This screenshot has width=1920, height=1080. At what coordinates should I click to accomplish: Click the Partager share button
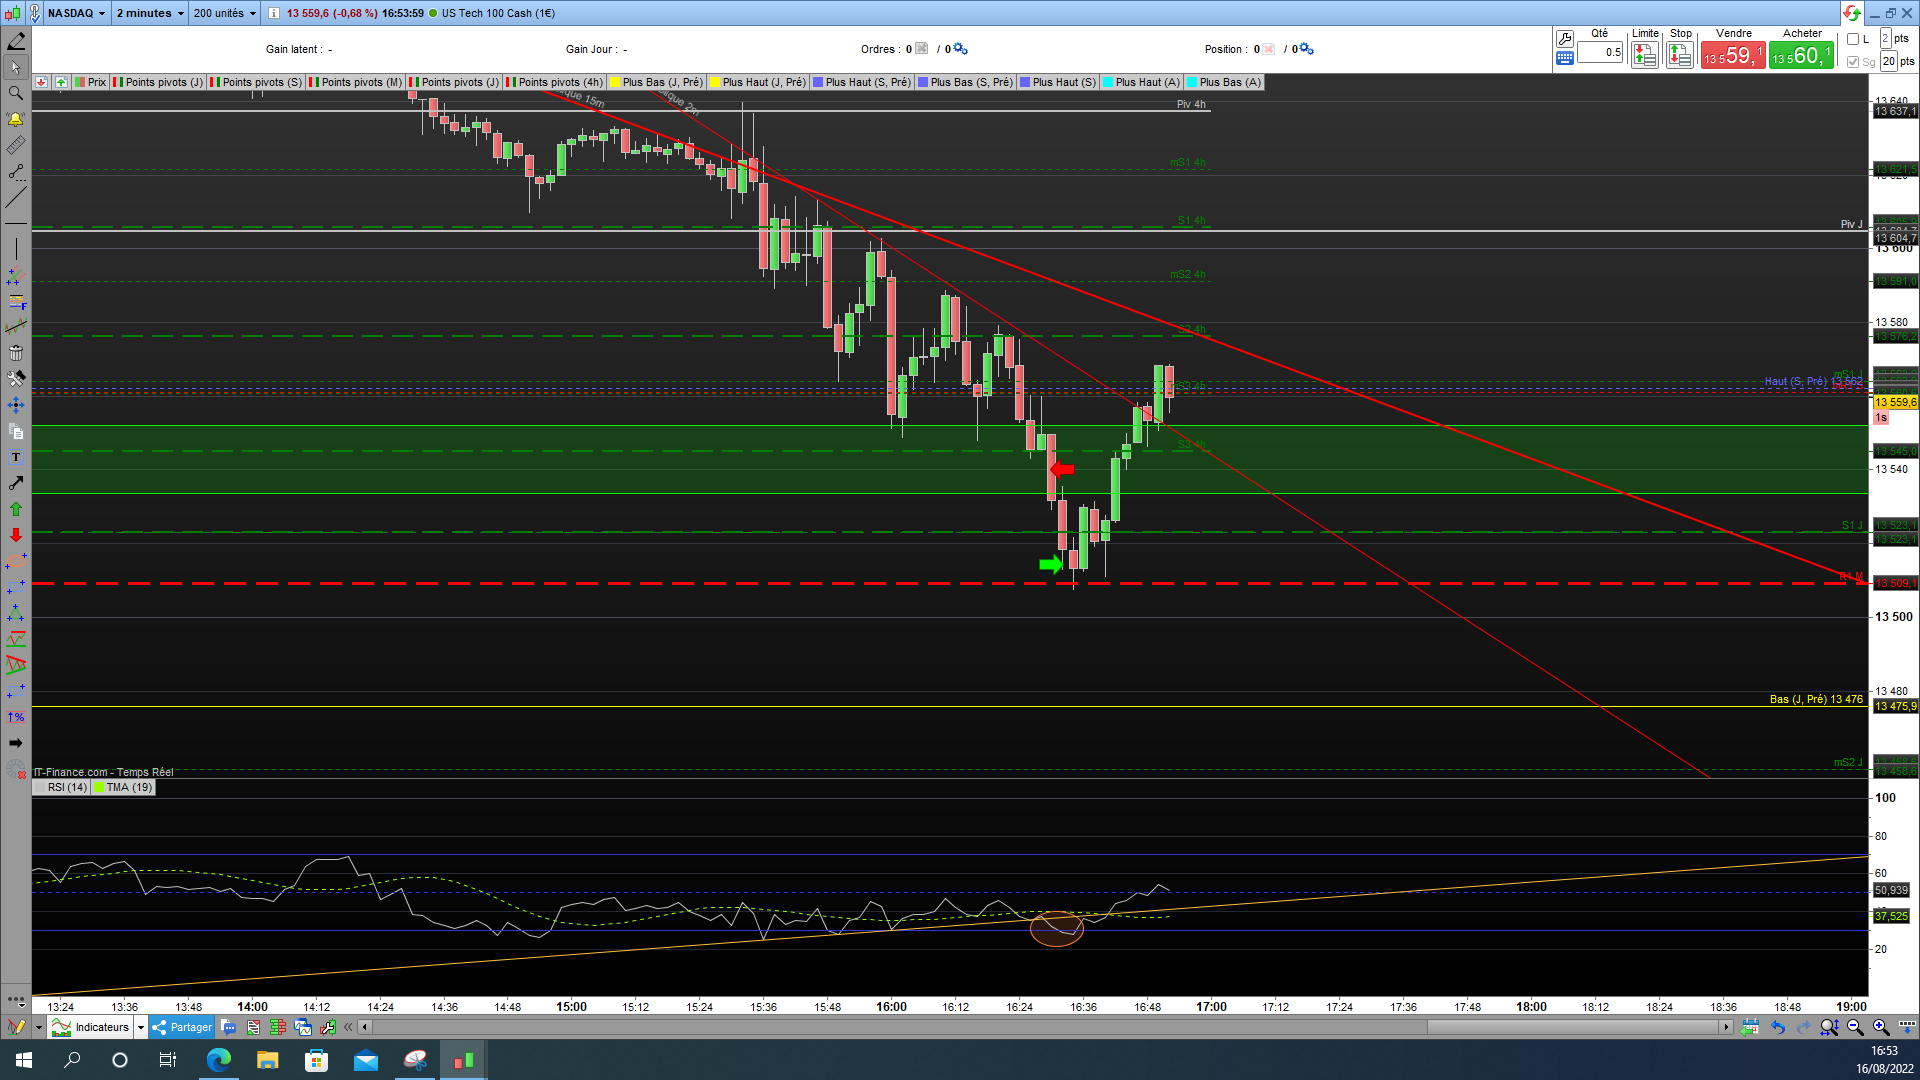pyautogui.click(x=182, y=1027)
